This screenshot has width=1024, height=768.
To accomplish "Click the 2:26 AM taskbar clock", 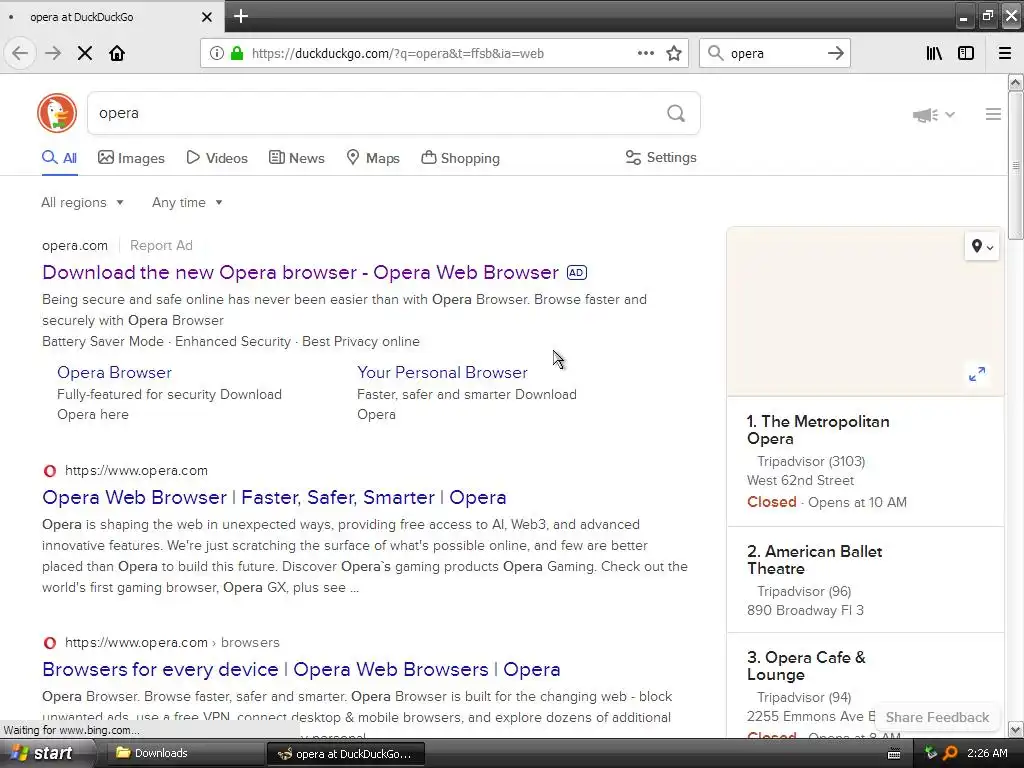I will click(987, 753).
